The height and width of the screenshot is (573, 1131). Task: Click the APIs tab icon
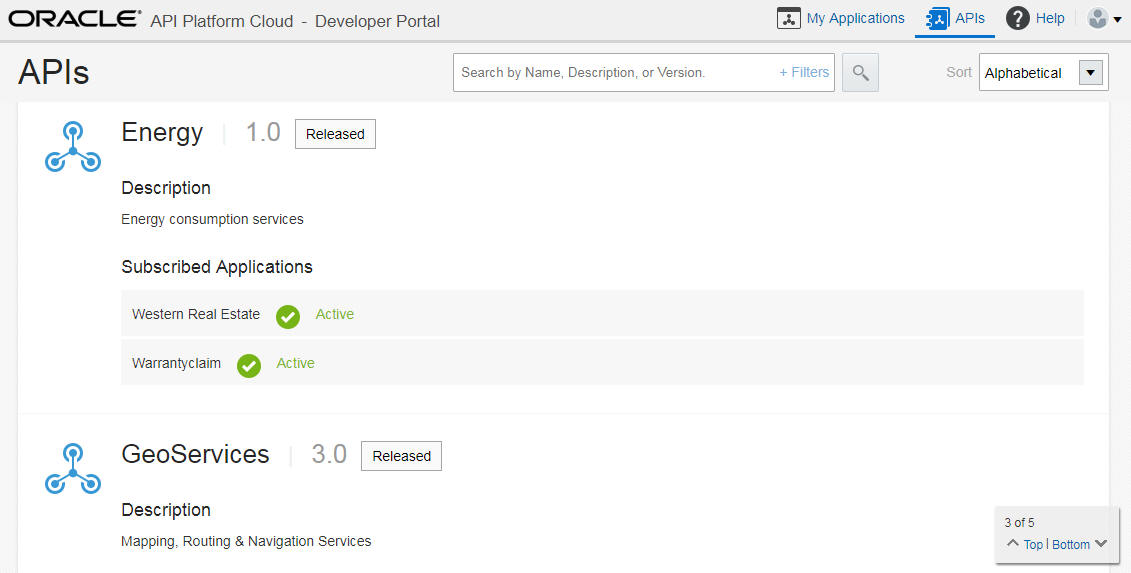[937, 19]
